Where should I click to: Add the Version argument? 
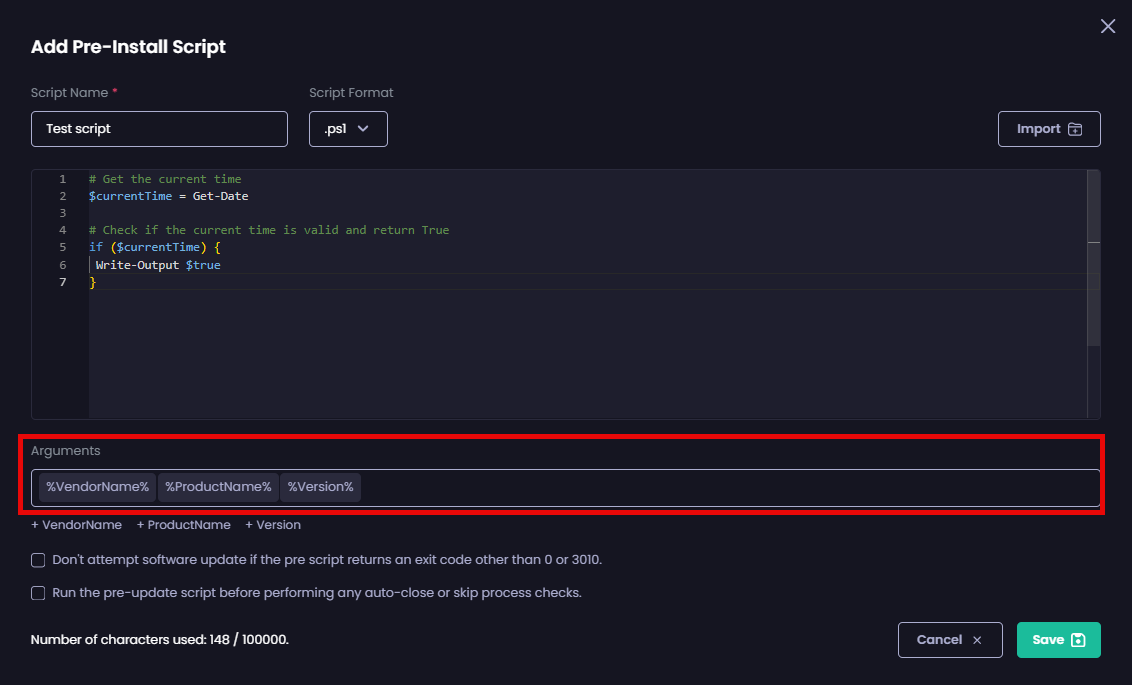click(273, 525)
